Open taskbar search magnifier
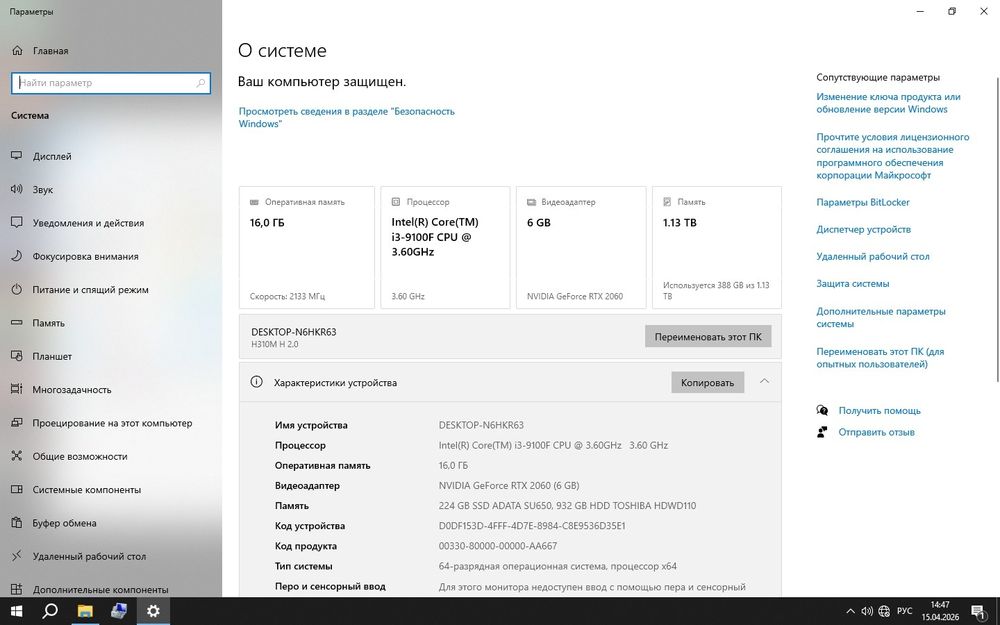Screen dimensions: 1000x625 [50, 611]
